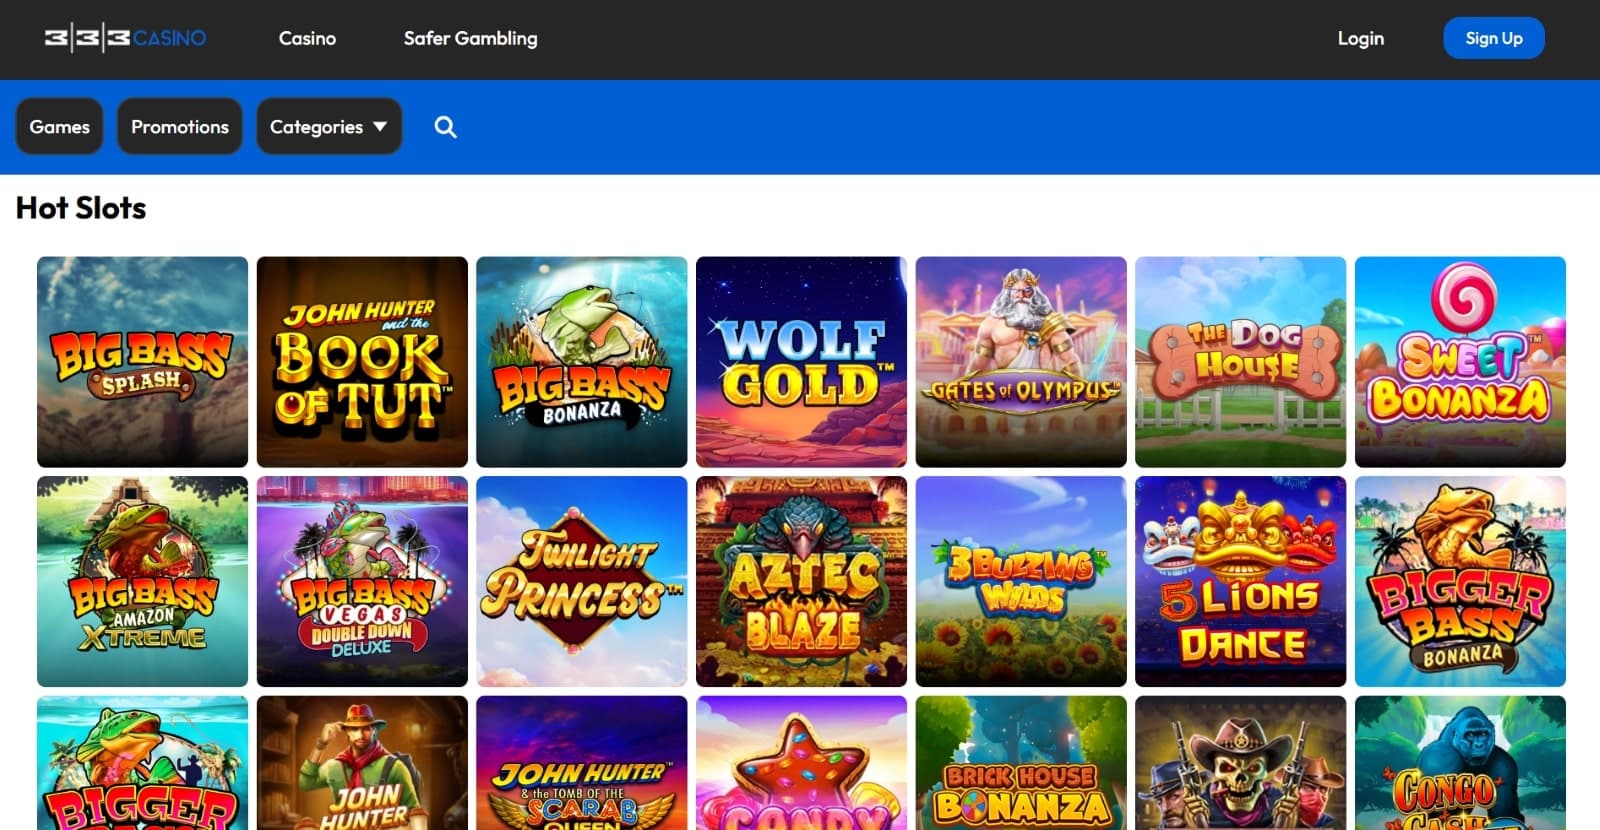Viewport: 1600px width, 830px height.
Task: Play Big Bass Bonanza slot
Action: point(582,362)
